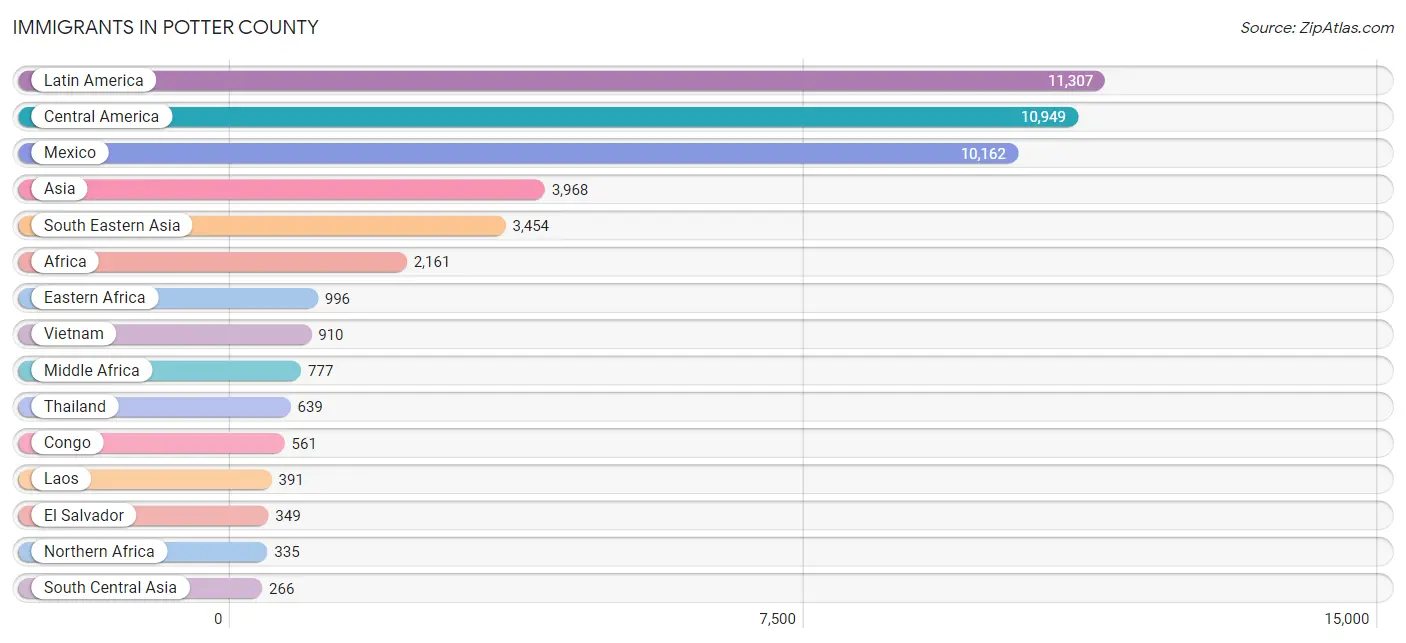This screenshot has width=1406, height=643.
Task: Click the Latin America bar label
Action: coord(93,81)
